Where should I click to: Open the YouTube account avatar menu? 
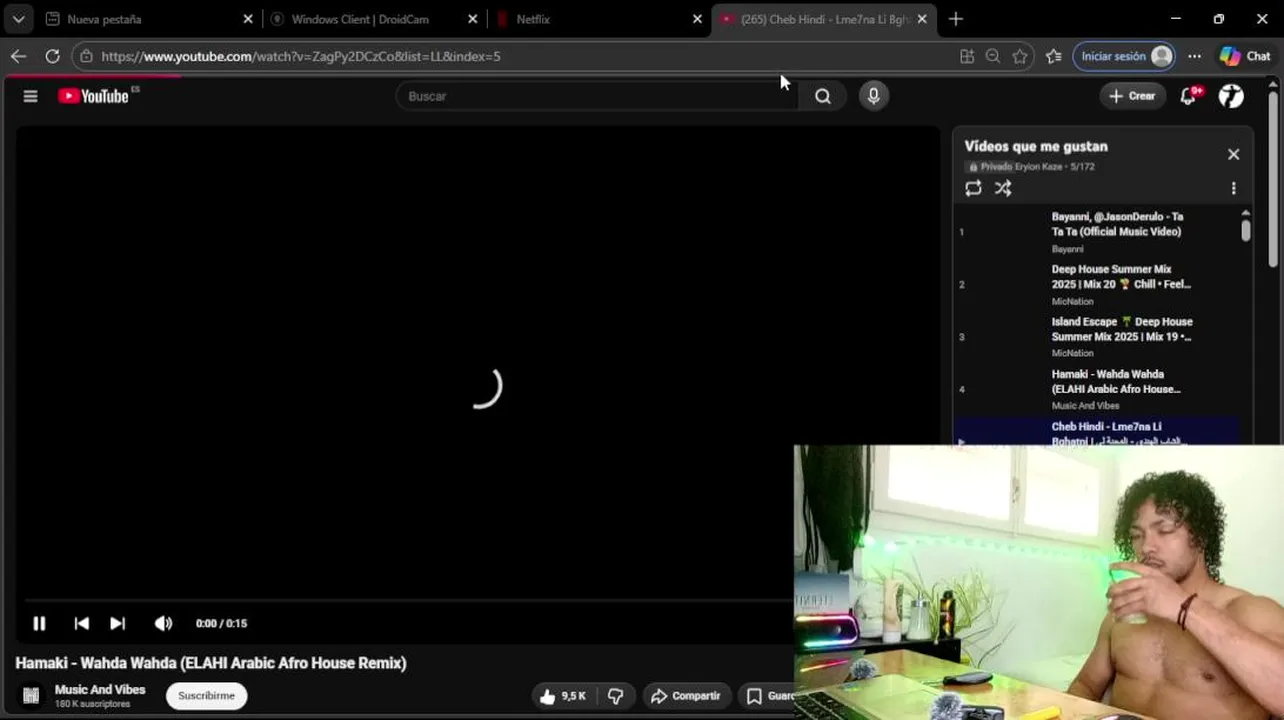1231,96
